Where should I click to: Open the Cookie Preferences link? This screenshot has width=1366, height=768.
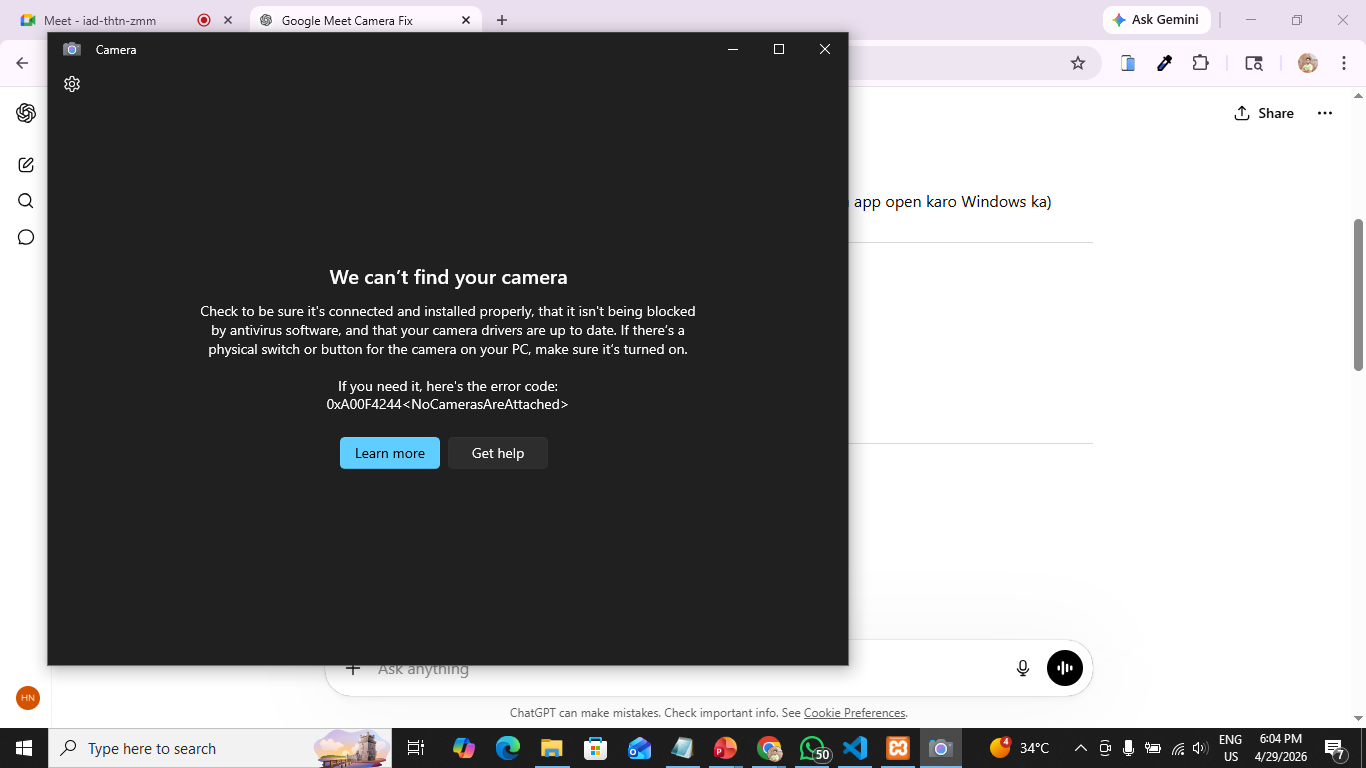(855, 713)
